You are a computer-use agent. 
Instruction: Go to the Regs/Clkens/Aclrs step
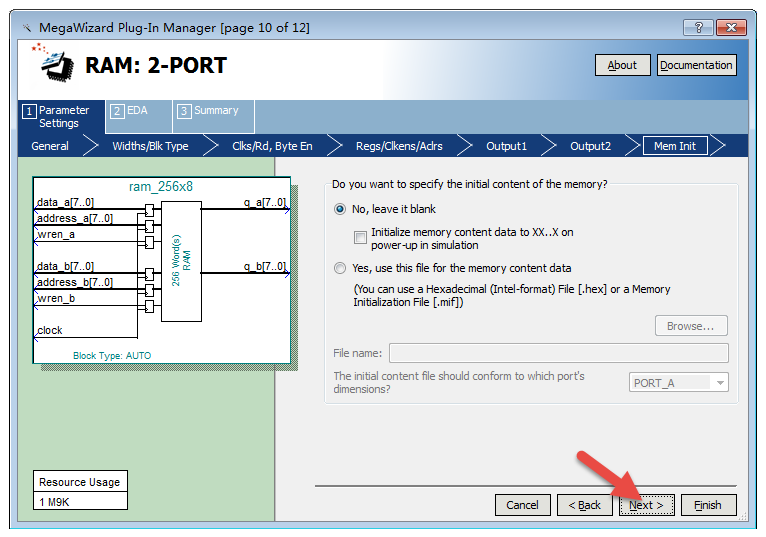[x=399, y=146]
